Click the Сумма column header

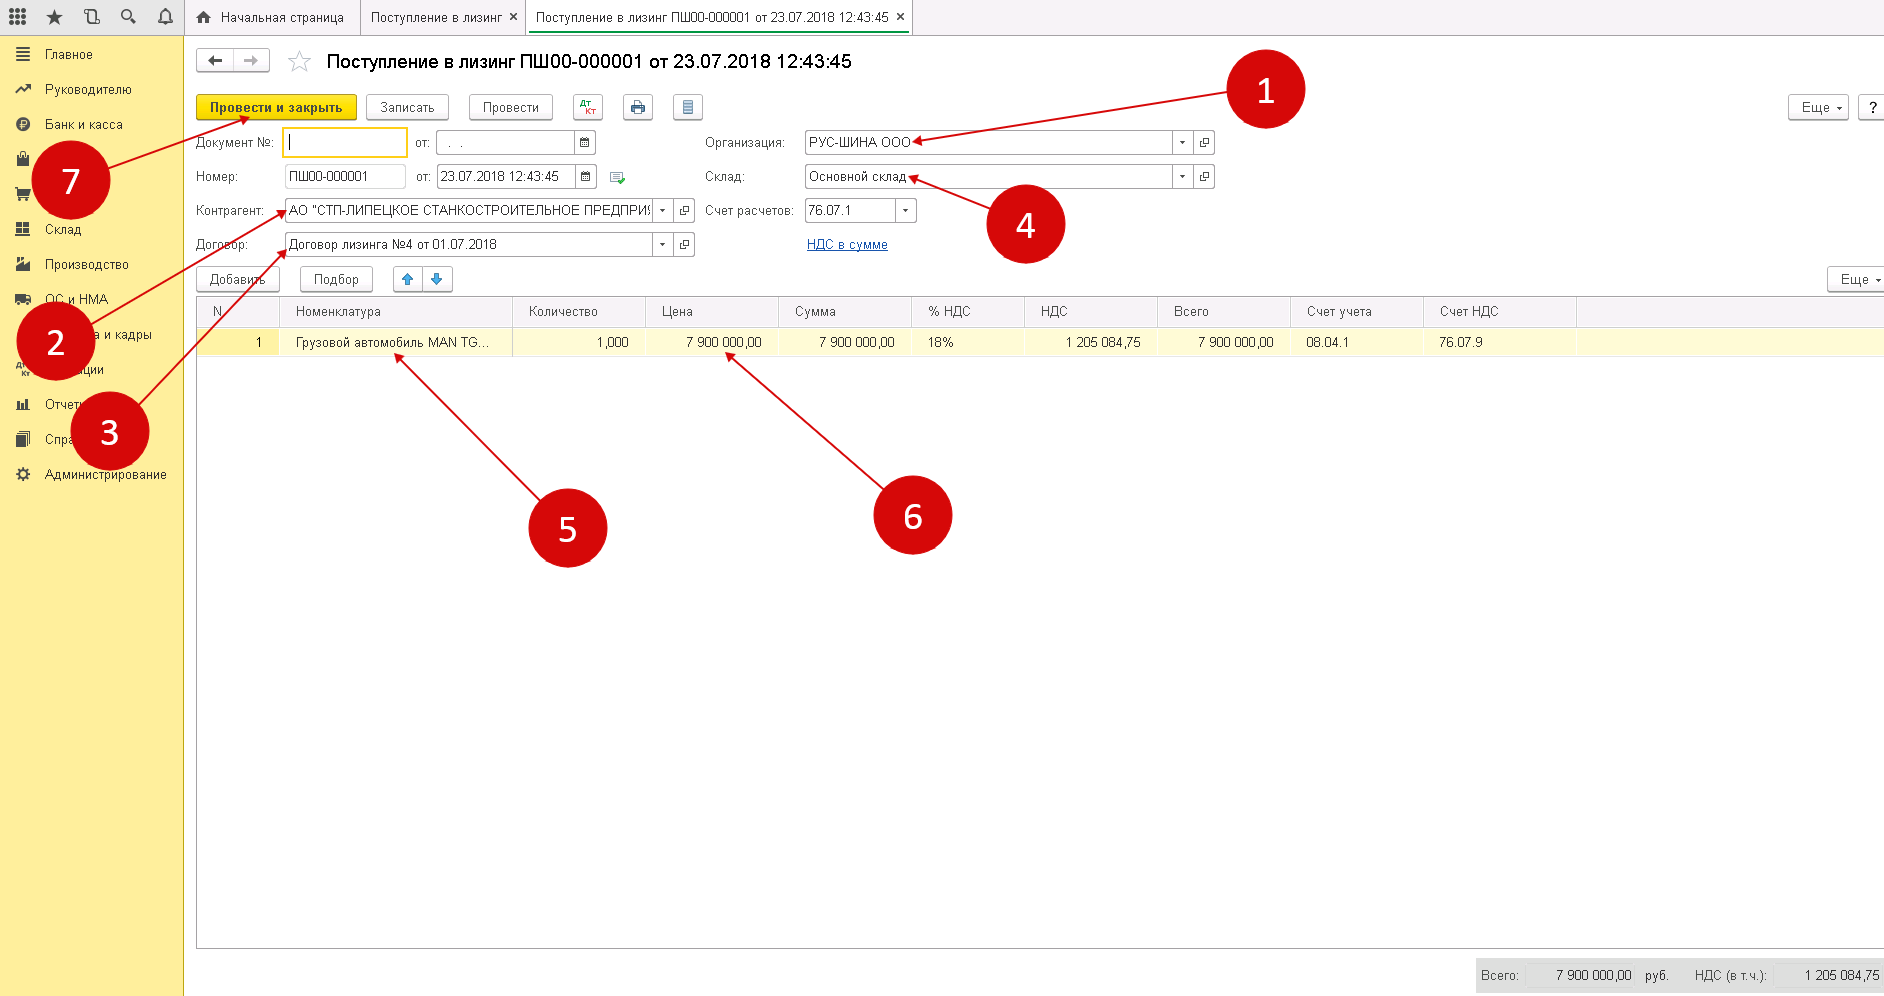pos(845,312)
